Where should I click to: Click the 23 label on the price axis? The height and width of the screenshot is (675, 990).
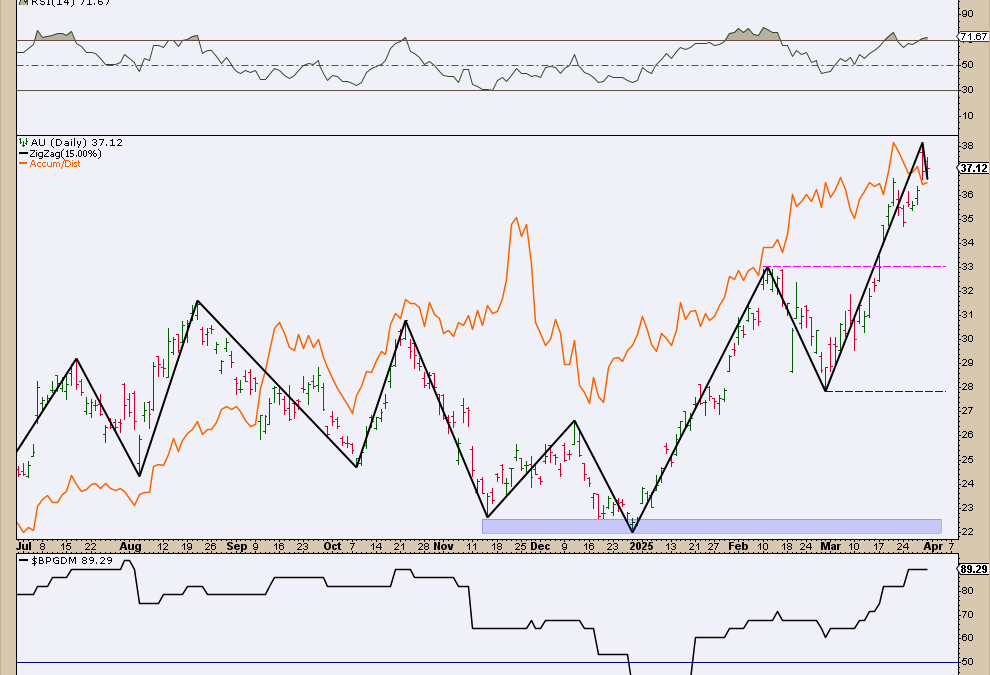pos(967,508)
